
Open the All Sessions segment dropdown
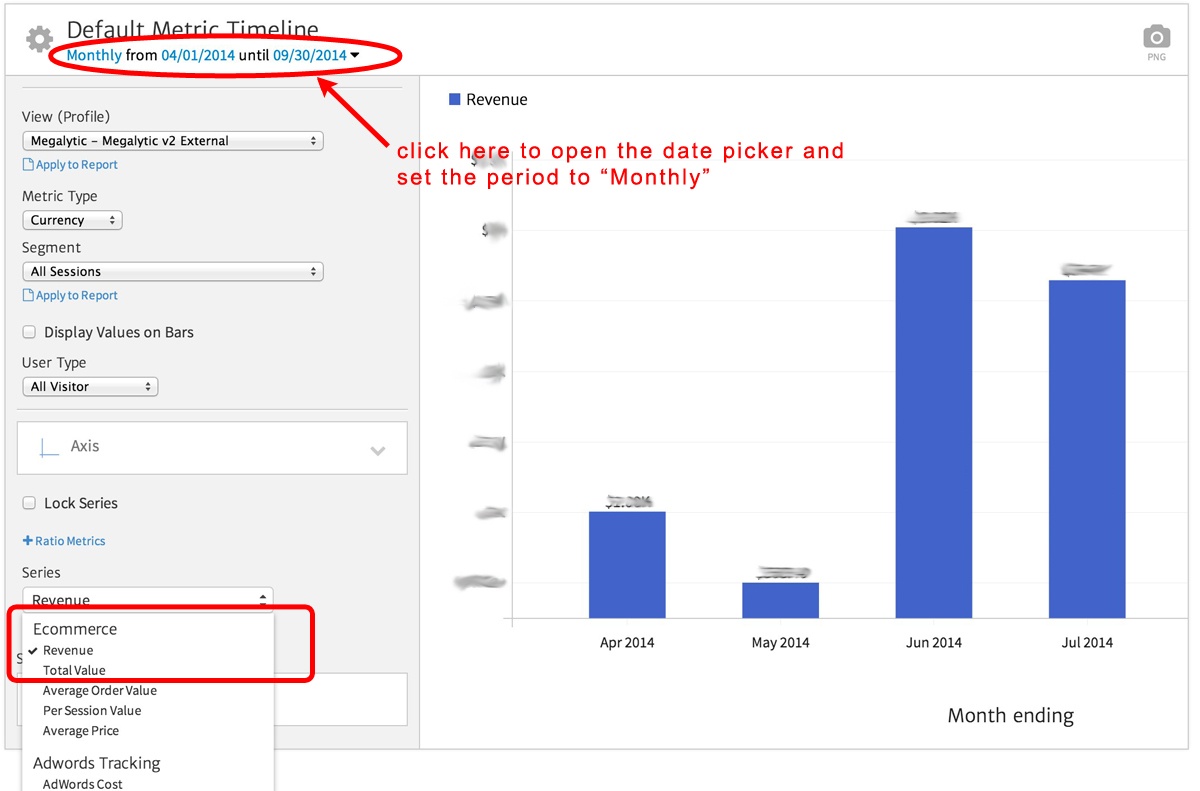point(172,271)
